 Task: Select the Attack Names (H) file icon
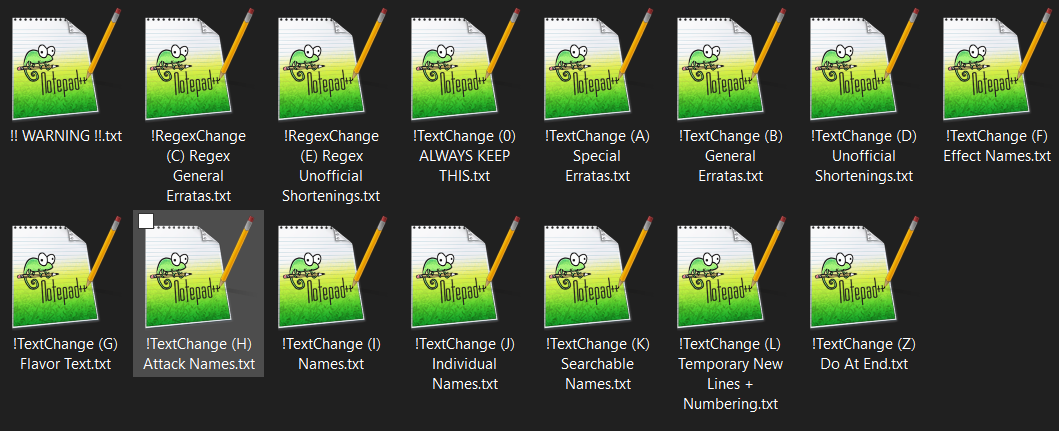tap(199, 272)
